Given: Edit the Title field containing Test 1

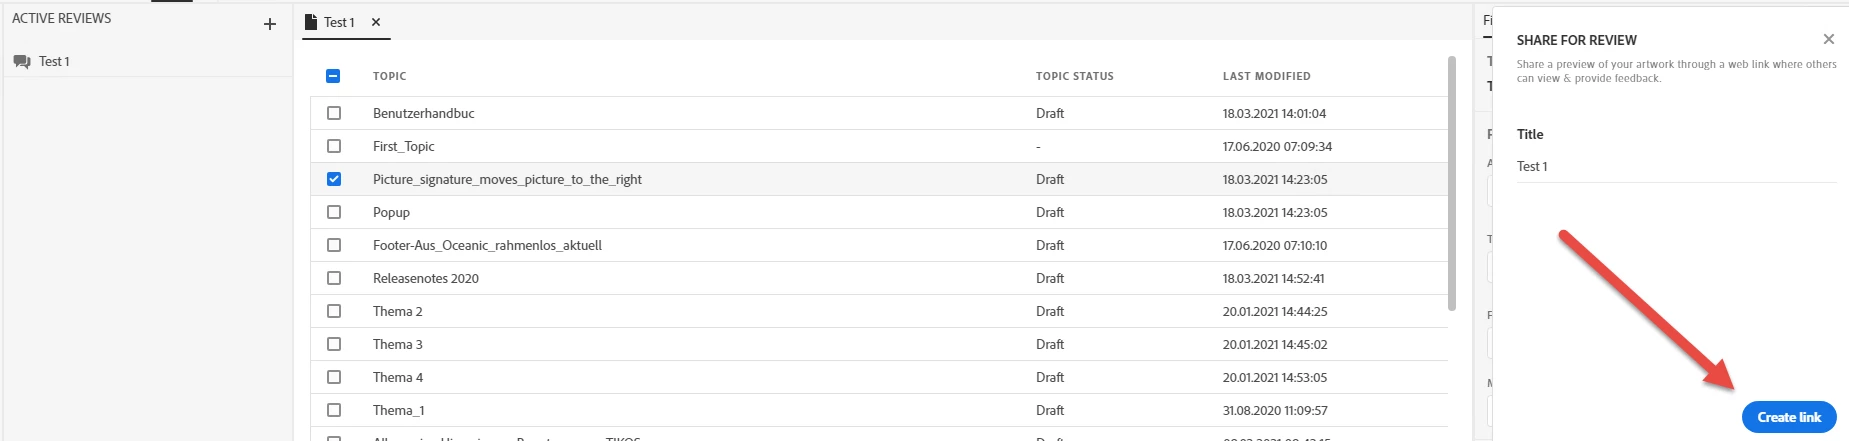Looking at the screenshot, I should tap(1676, 166).
